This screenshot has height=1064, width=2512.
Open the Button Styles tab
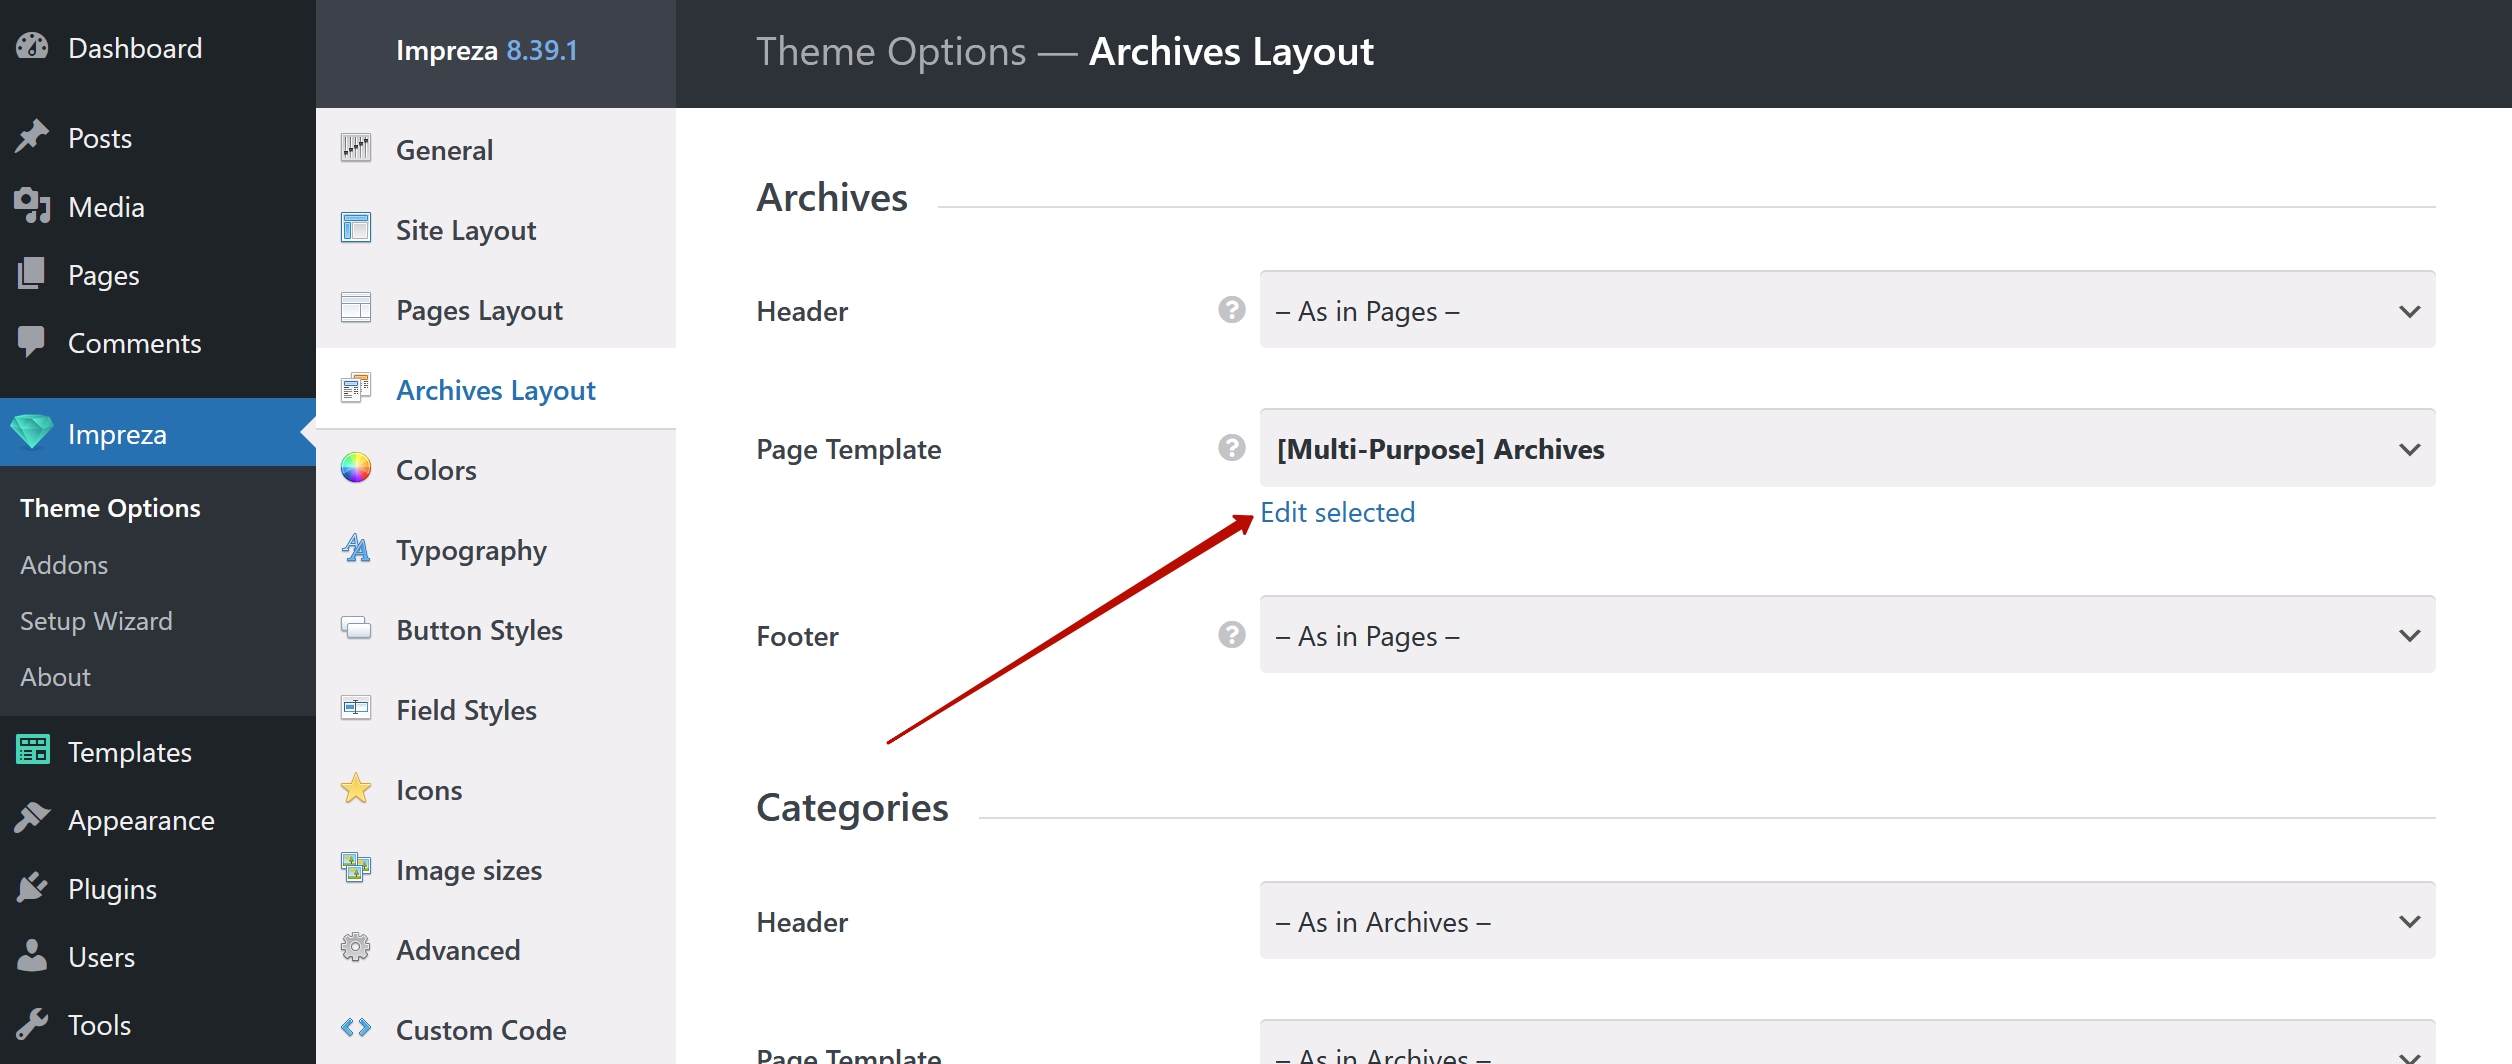click(496, 628)
